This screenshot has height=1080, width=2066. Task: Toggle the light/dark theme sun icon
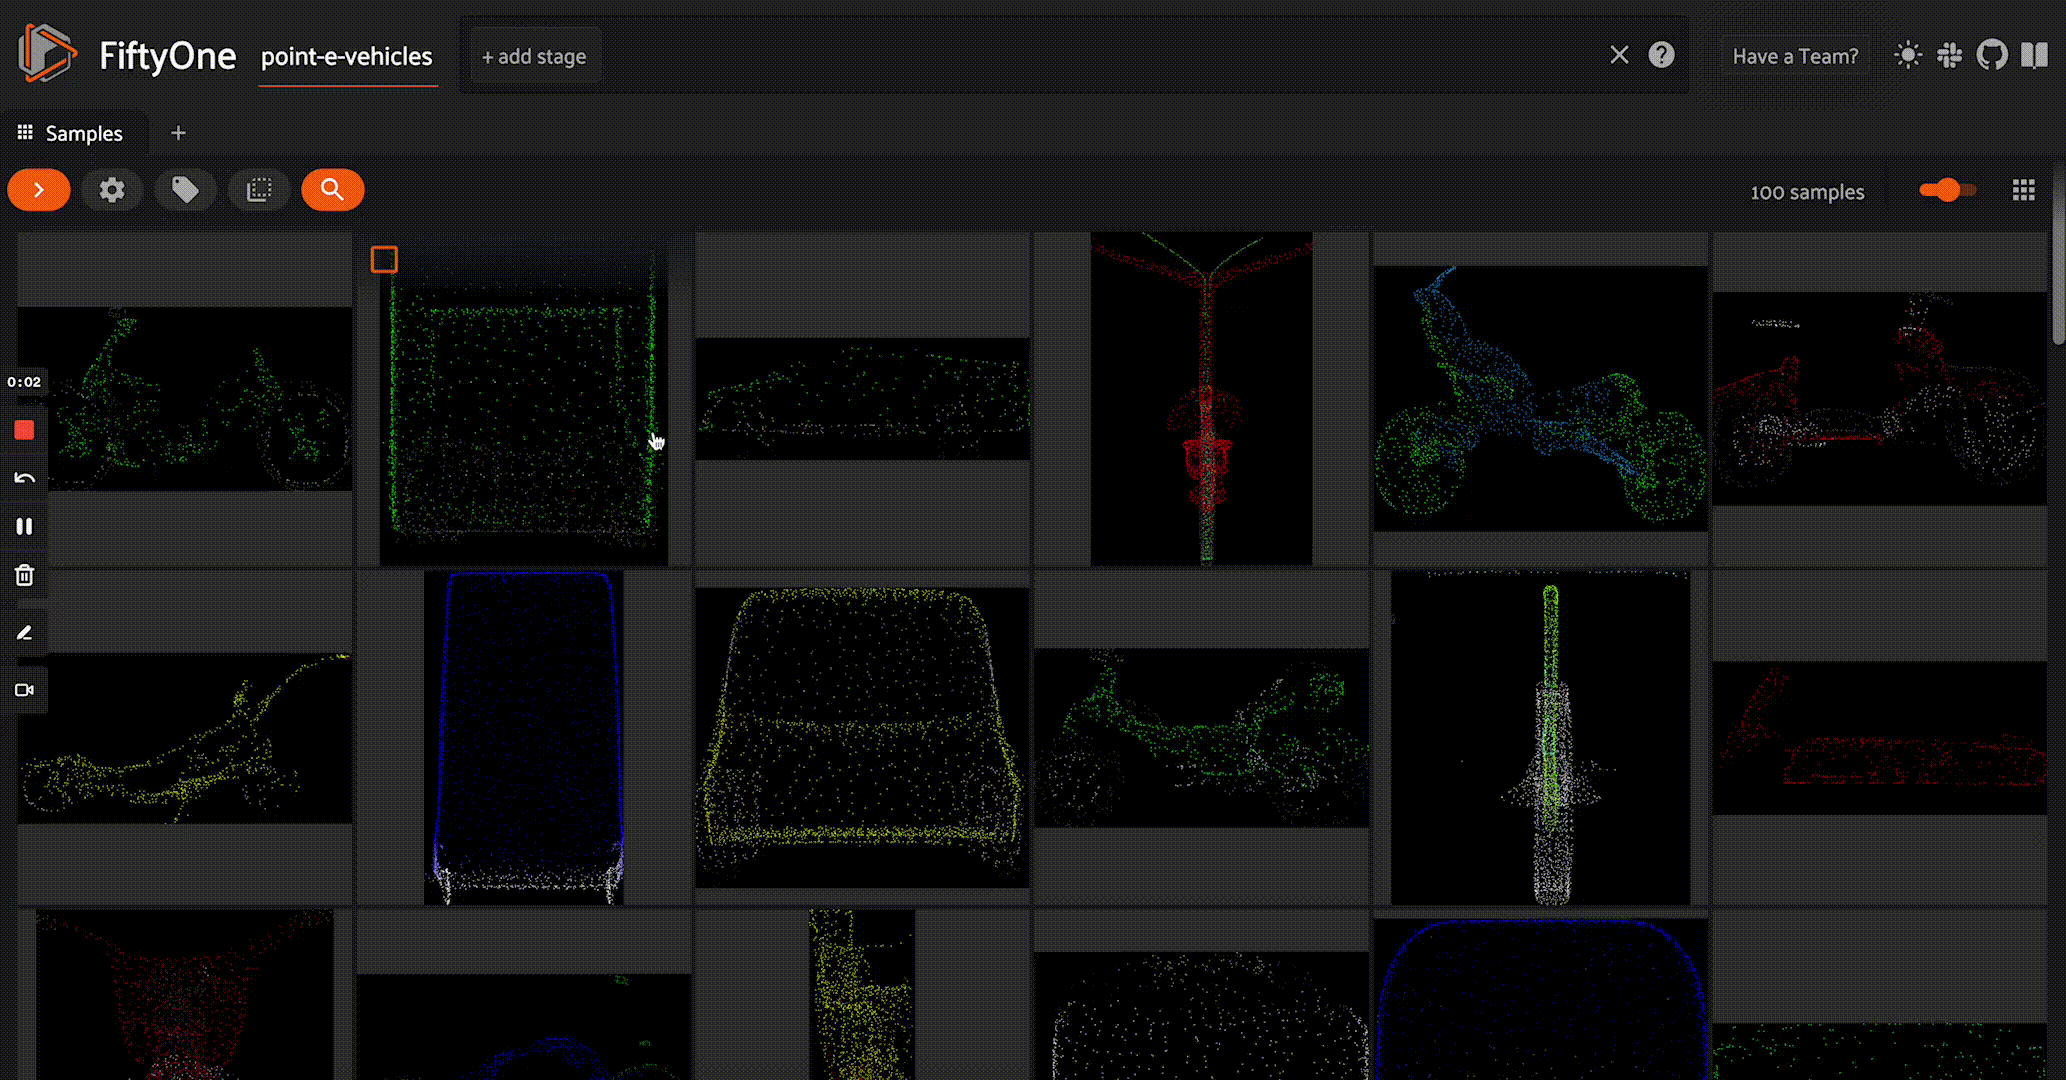(x=1907, y=55)
